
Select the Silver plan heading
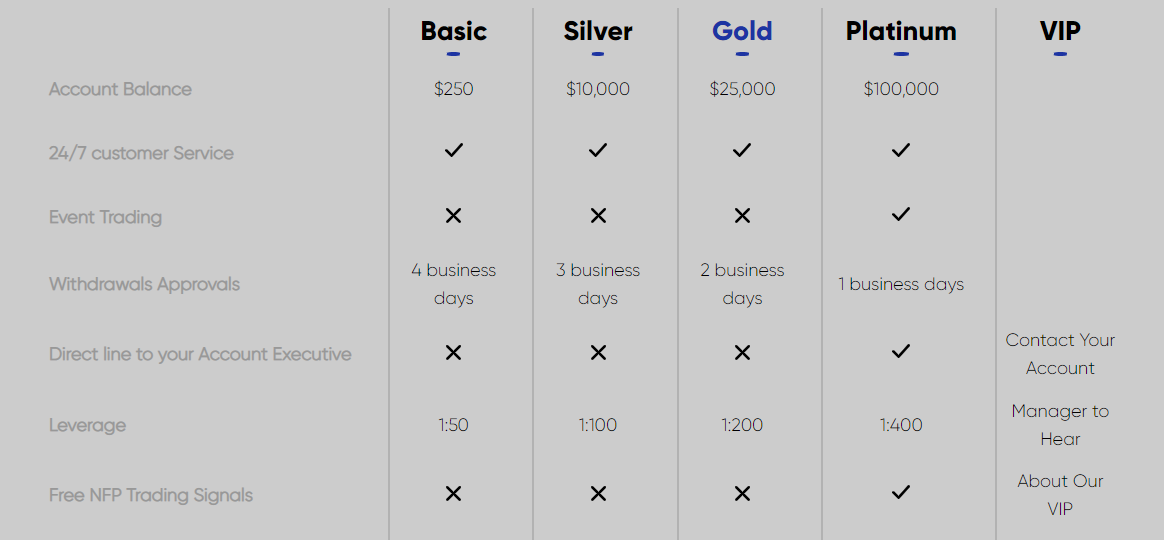click(598, 31)
